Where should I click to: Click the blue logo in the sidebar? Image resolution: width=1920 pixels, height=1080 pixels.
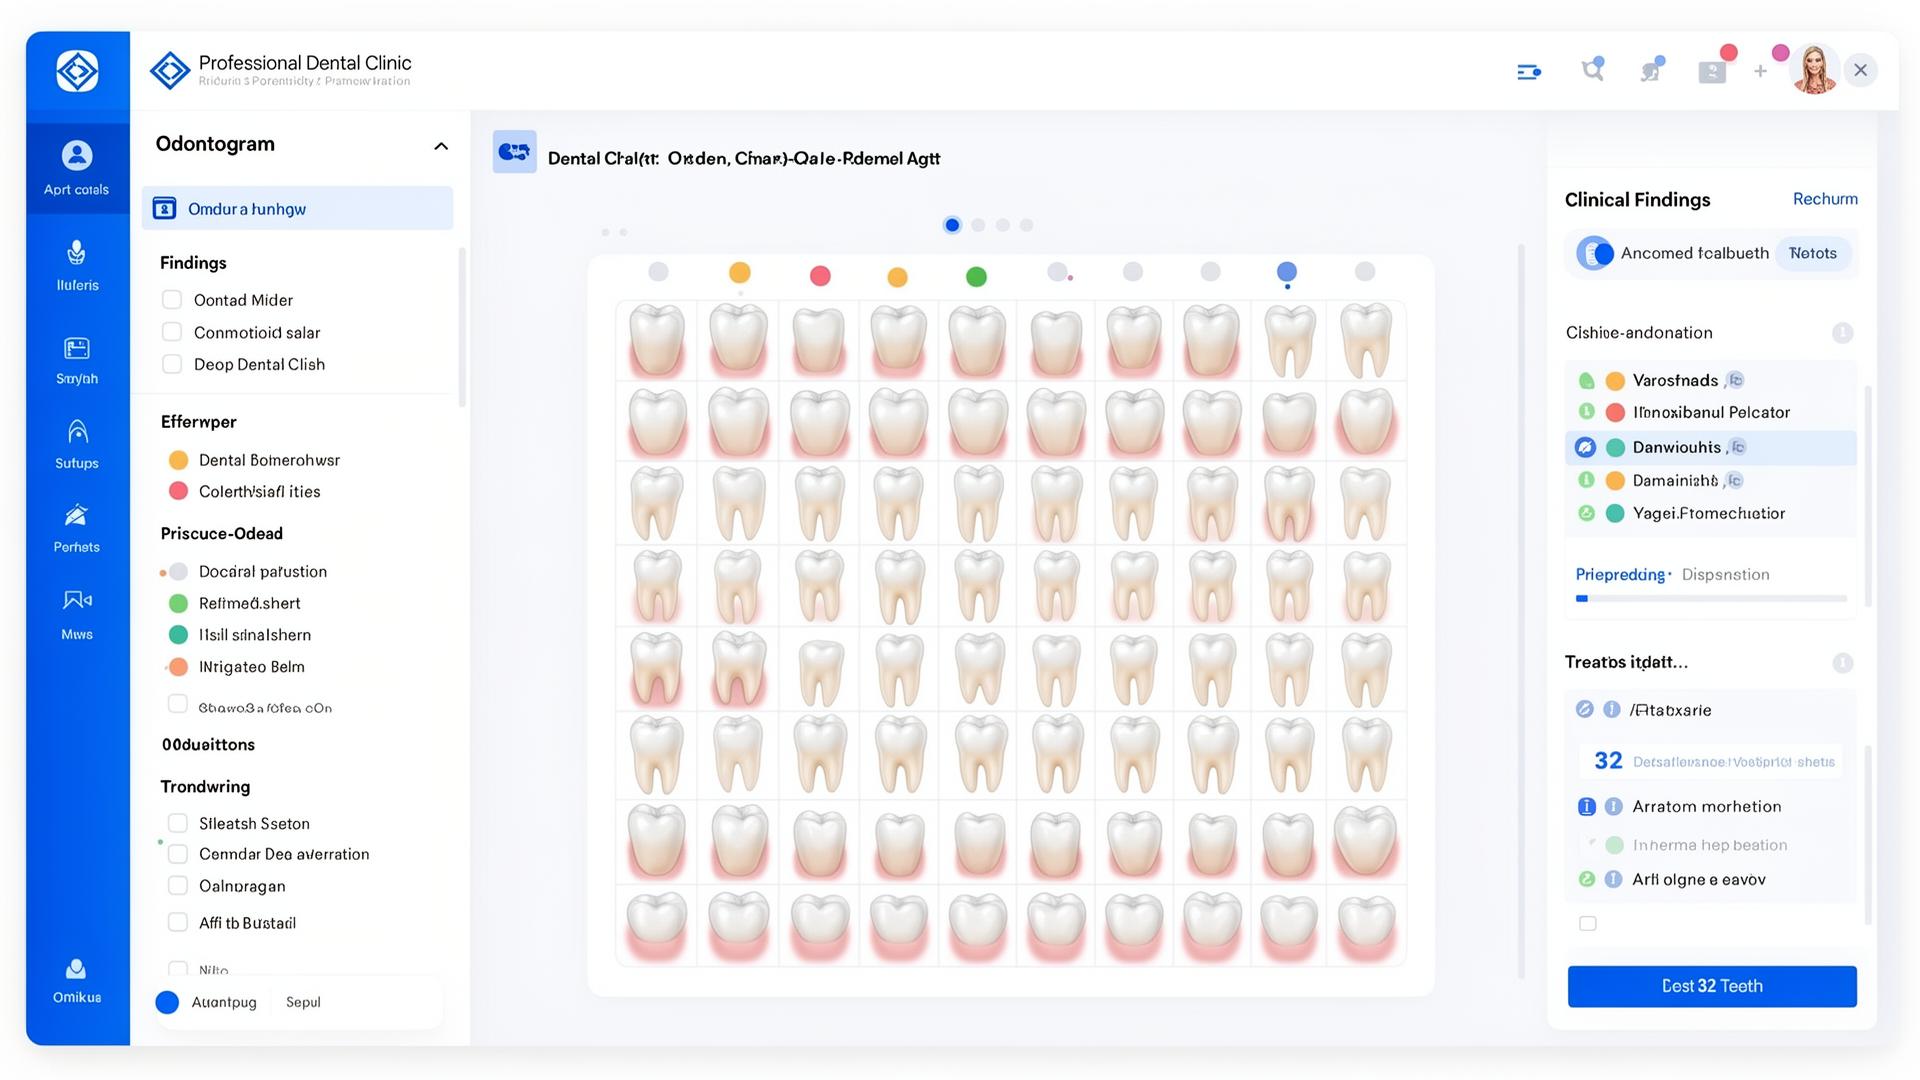(x=77, y=71)
